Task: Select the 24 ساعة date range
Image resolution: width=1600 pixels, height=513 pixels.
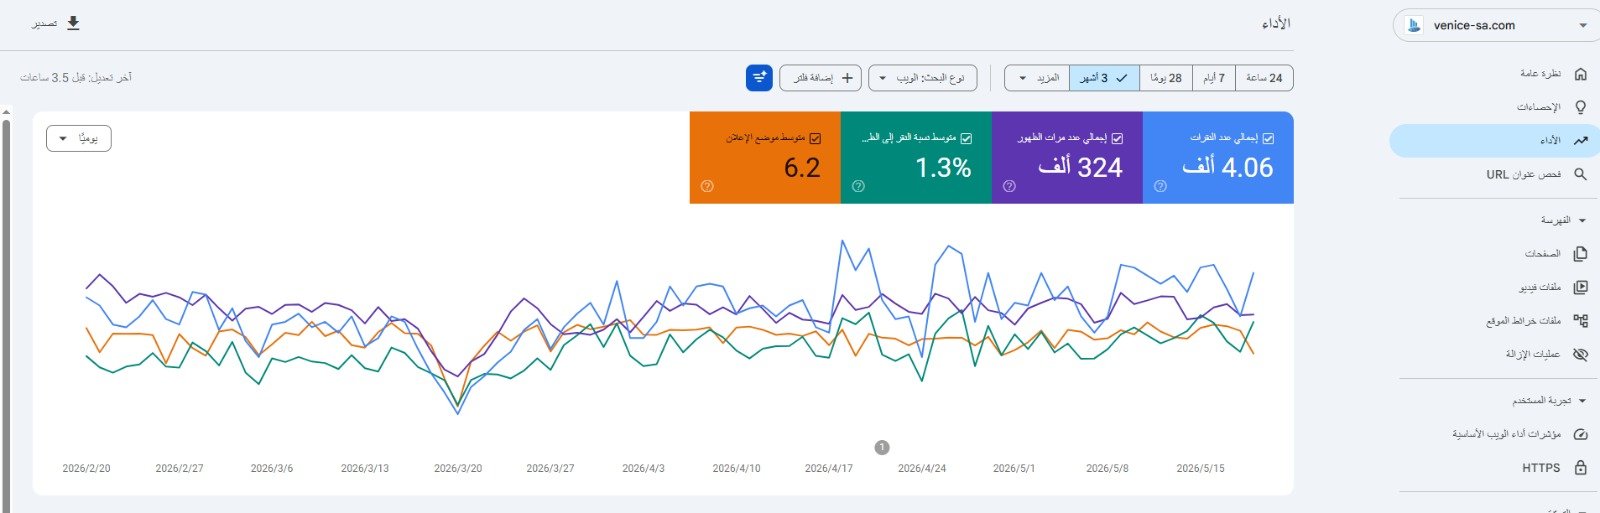Action: pos(1264,78)
